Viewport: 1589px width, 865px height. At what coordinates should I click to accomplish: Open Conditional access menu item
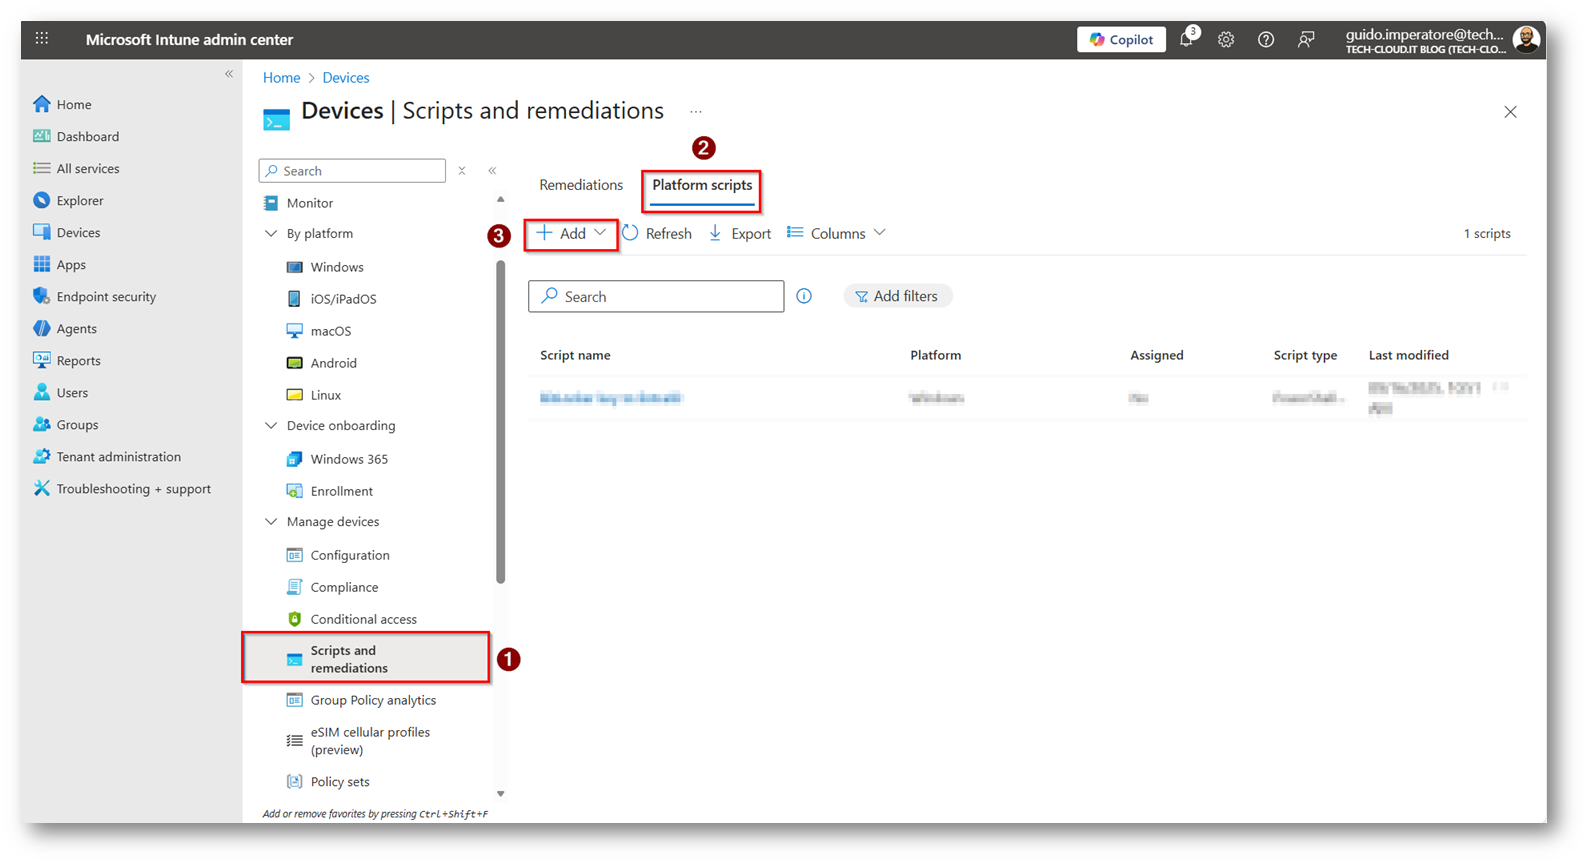(x=363, y=620)
